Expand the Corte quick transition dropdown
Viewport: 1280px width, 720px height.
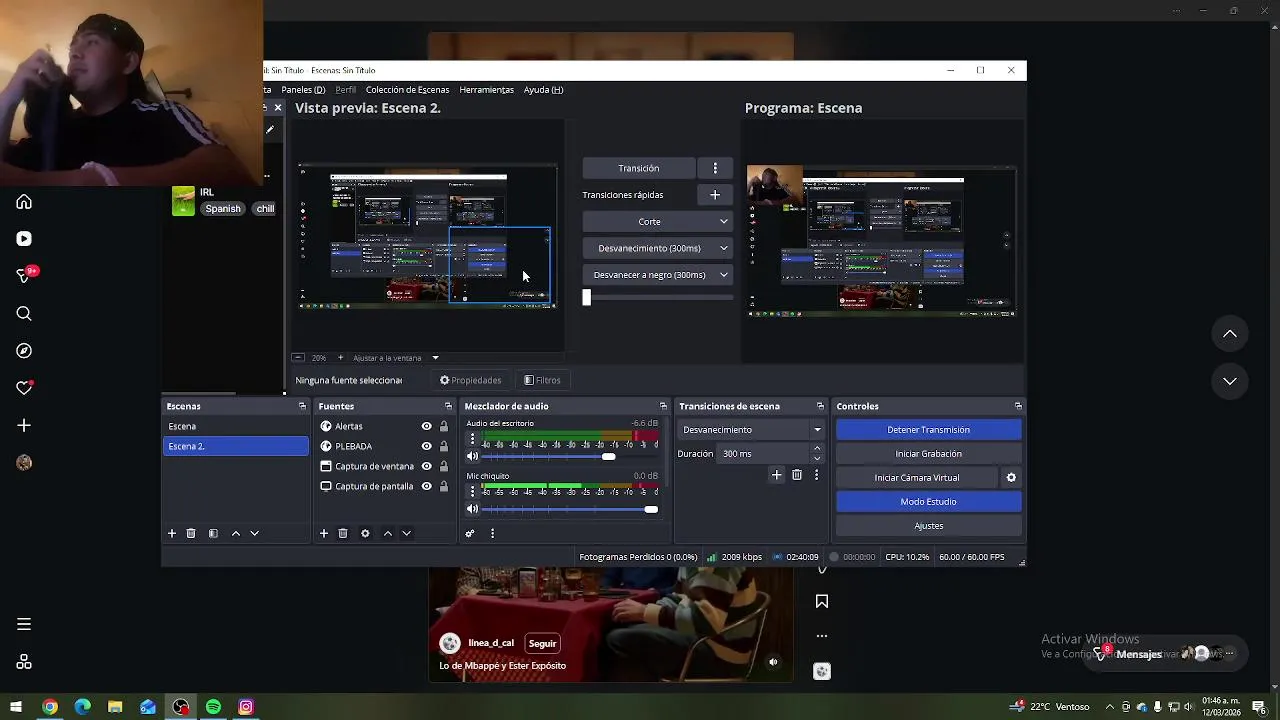click(724, 222)
